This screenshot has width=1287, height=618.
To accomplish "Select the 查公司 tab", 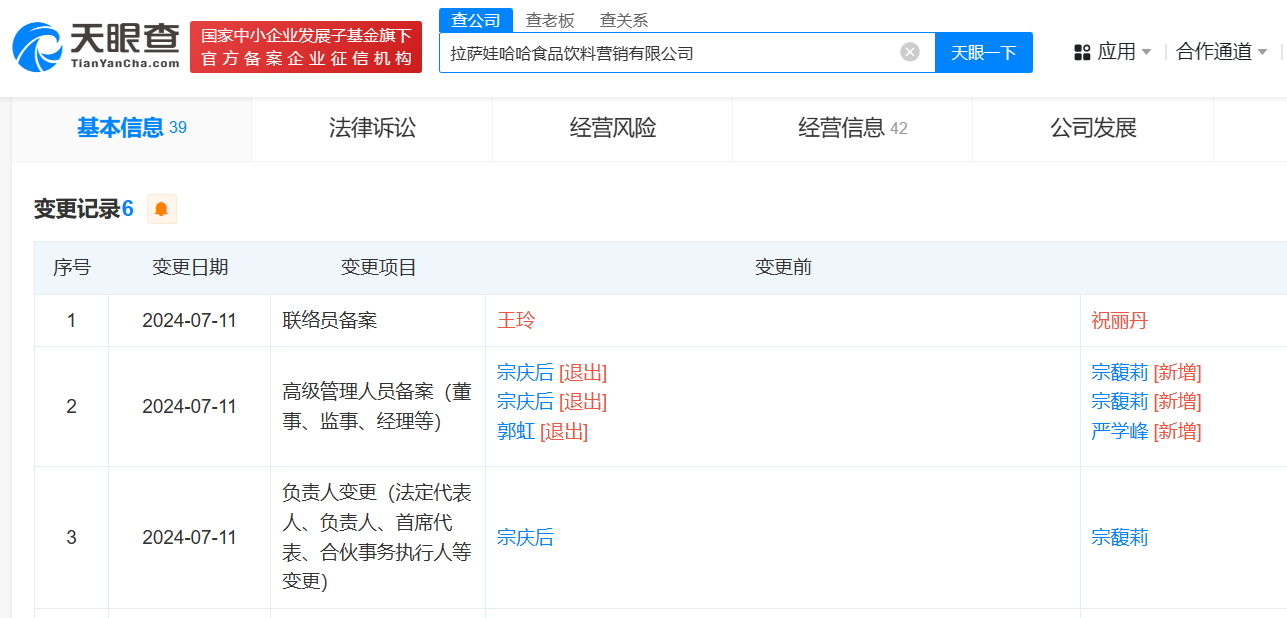I will tap(475, 19).
